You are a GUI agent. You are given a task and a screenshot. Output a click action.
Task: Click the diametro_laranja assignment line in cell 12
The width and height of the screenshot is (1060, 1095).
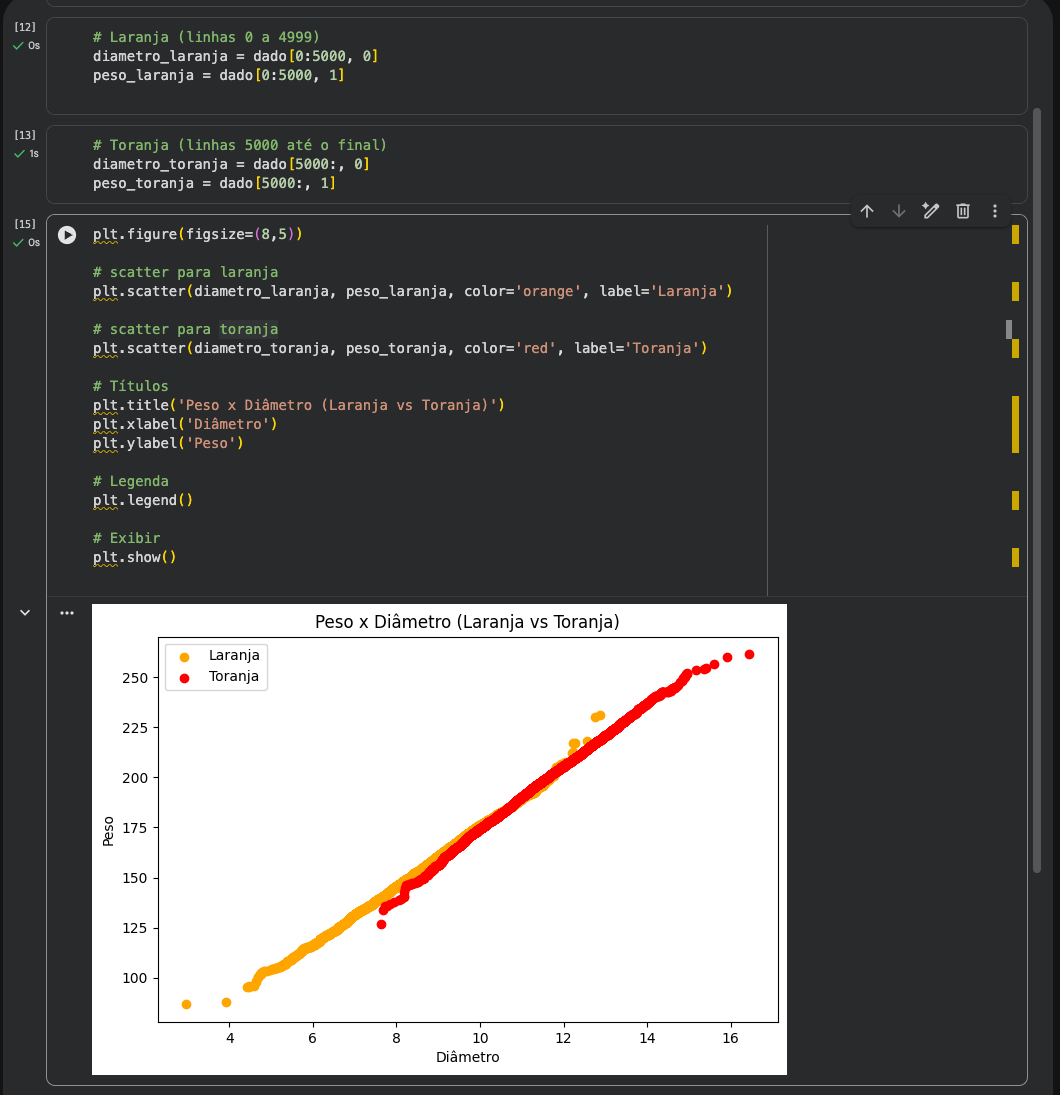tap(235, 56)
